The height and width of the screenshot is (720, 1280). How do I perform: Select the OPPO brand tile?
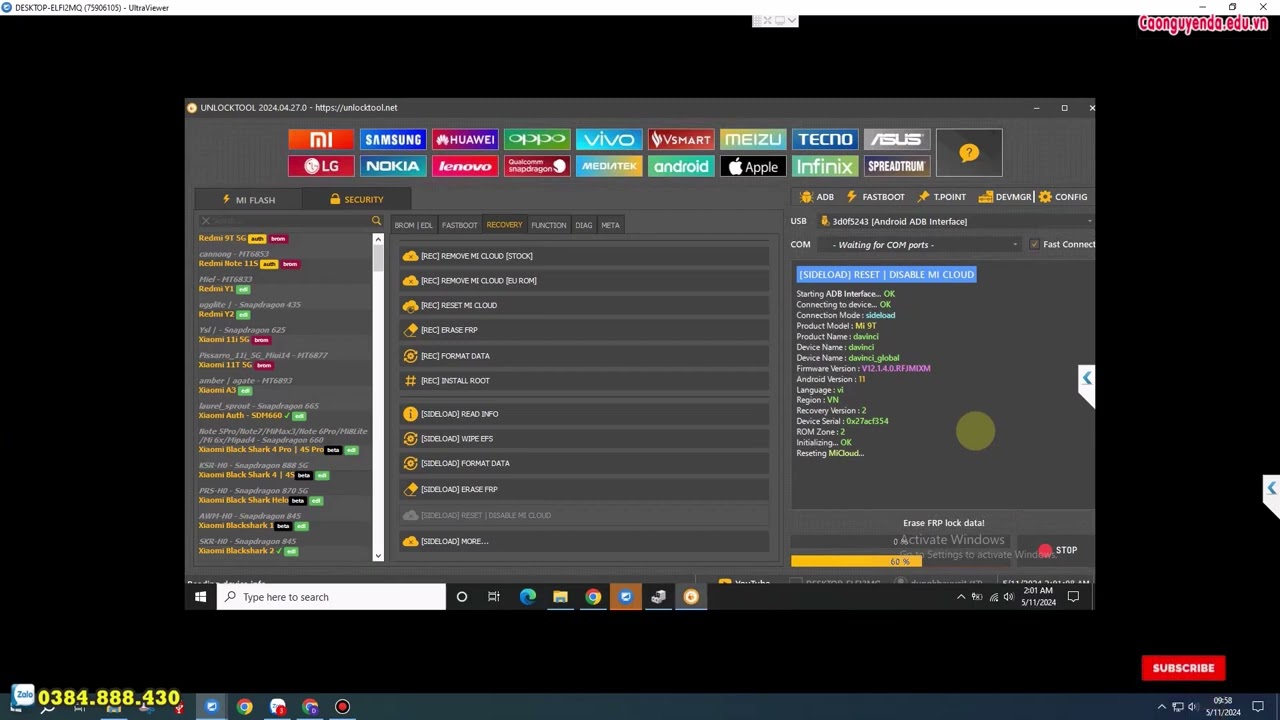(x=537, y=140)
